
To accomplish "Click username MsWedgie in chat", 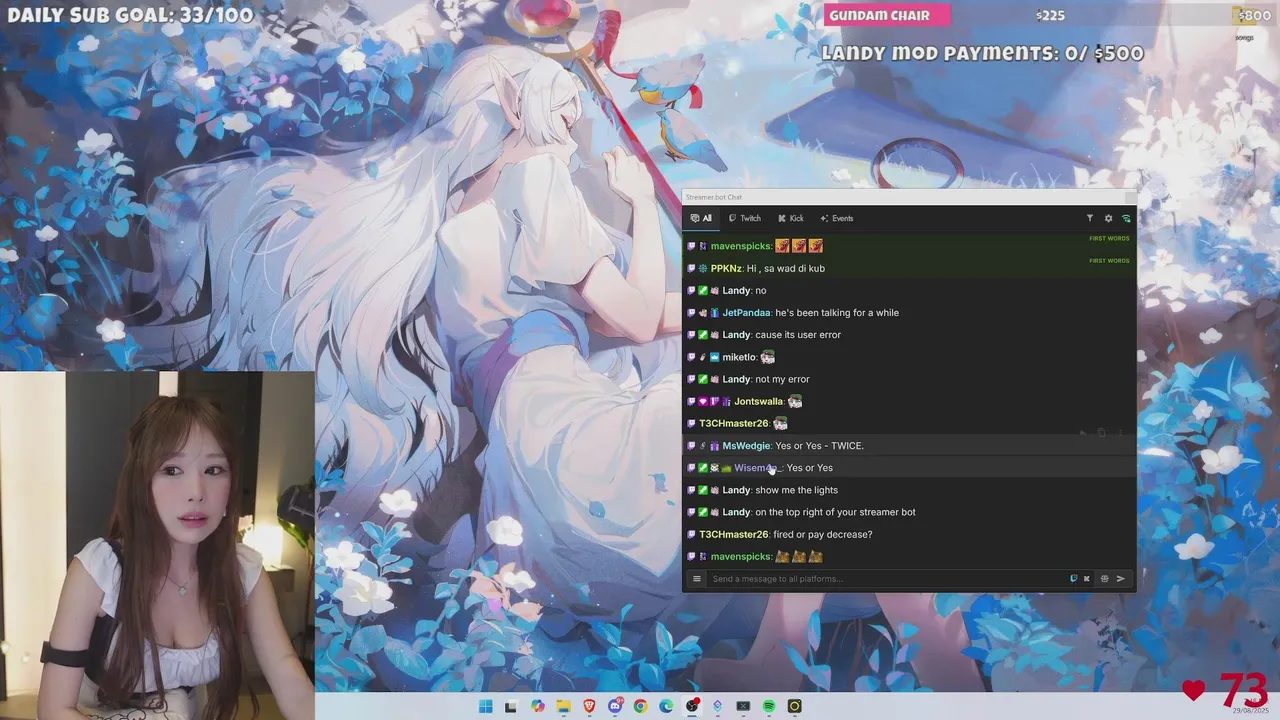I will click(x=746, y=445).
